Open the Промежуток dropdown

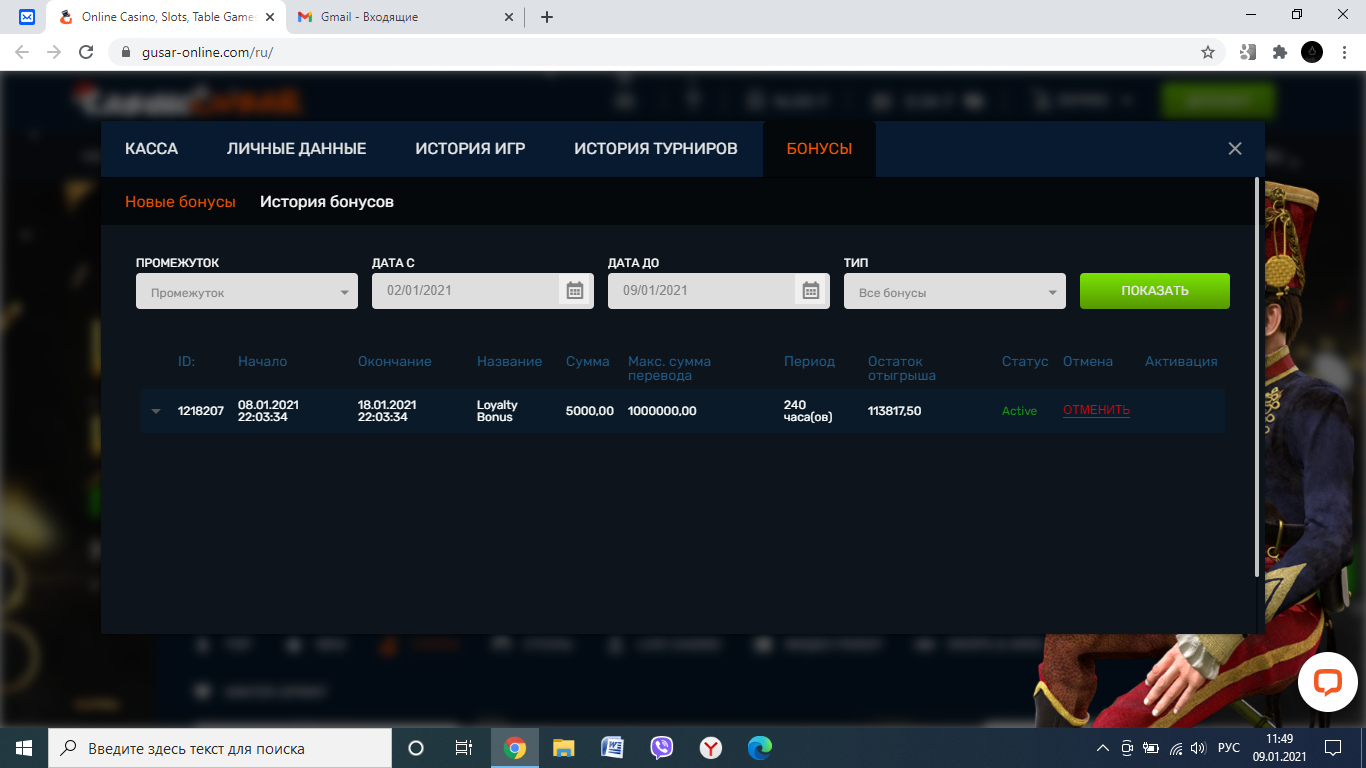(247, 291)
